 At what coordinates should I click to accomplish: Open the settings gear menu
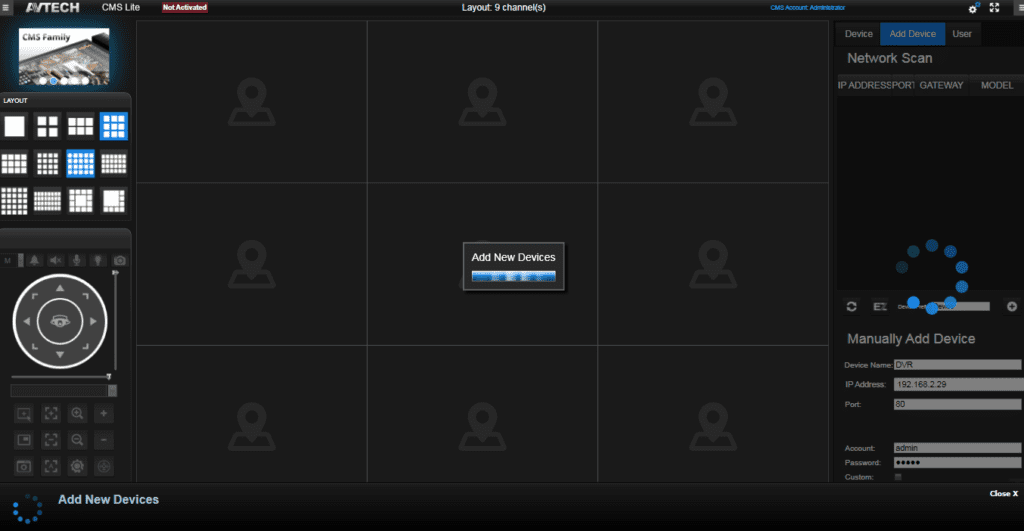pos(973,8)
